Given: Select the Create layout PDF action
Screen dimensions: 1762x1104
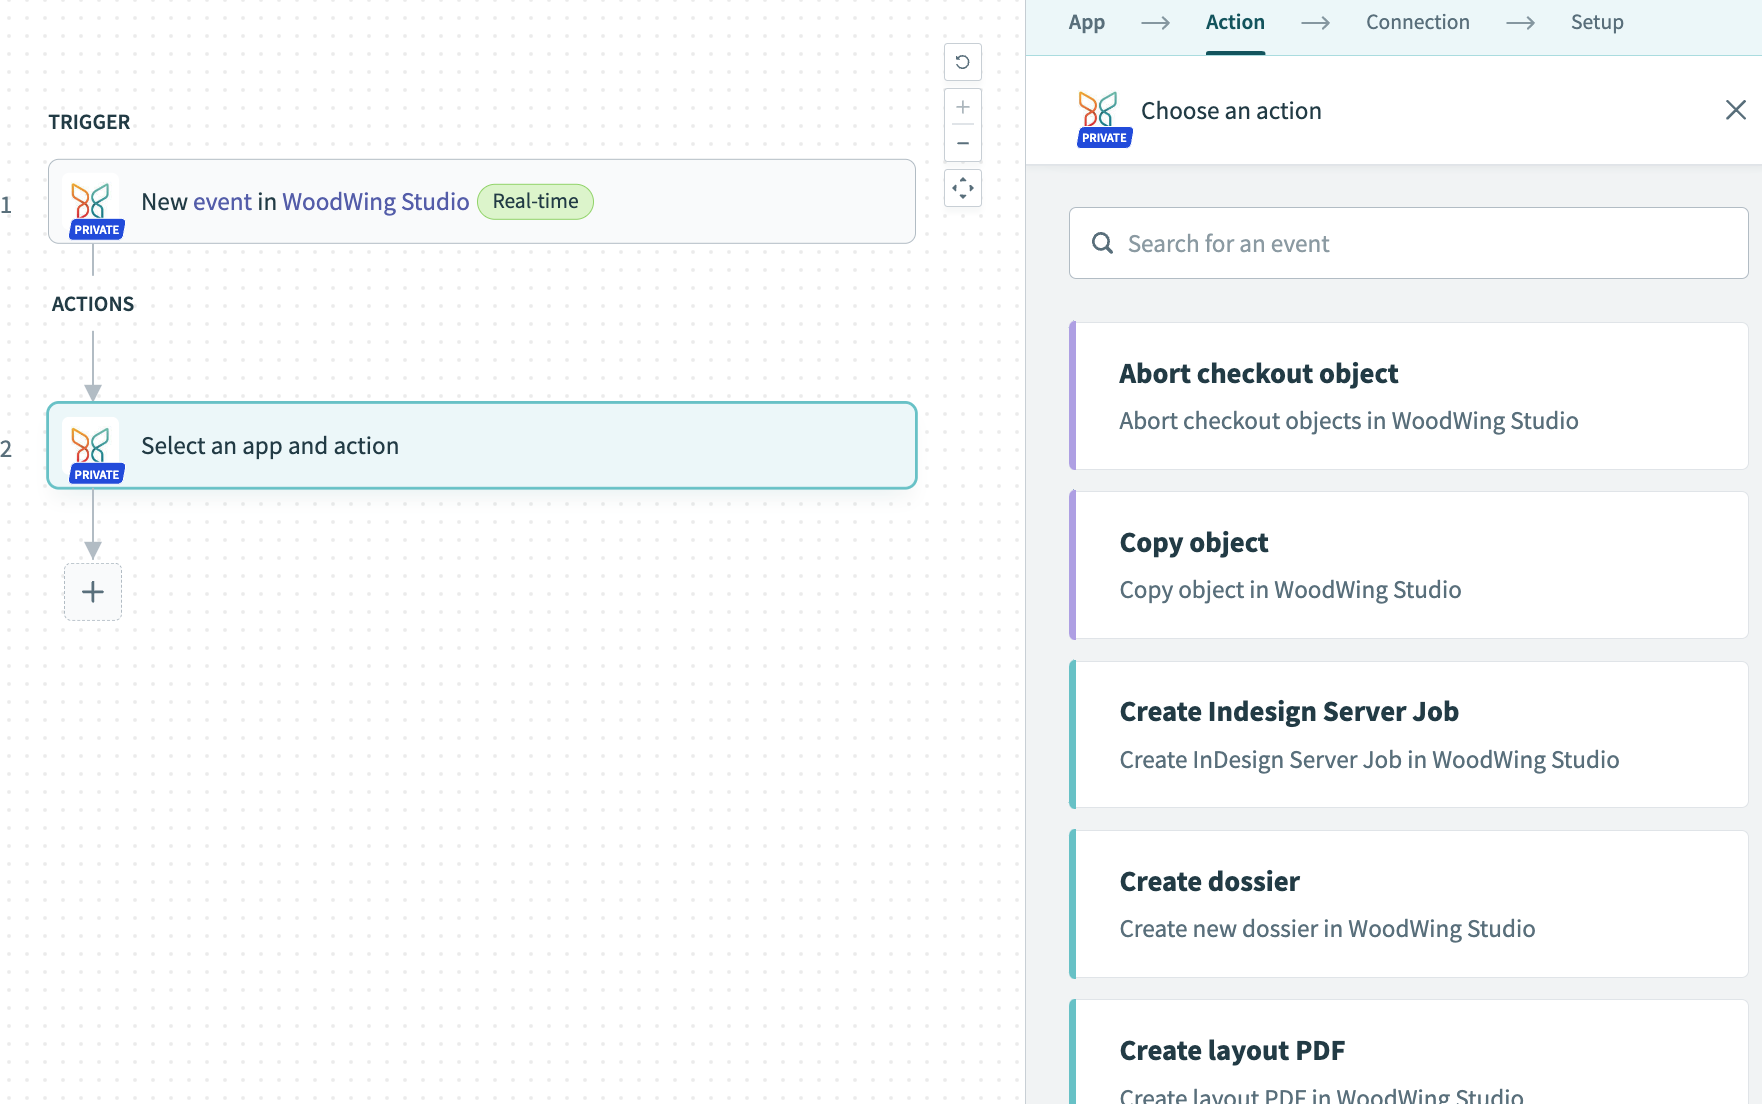Looking at the screenshot, I should pyautogui.click(x=1408, y=1052).
